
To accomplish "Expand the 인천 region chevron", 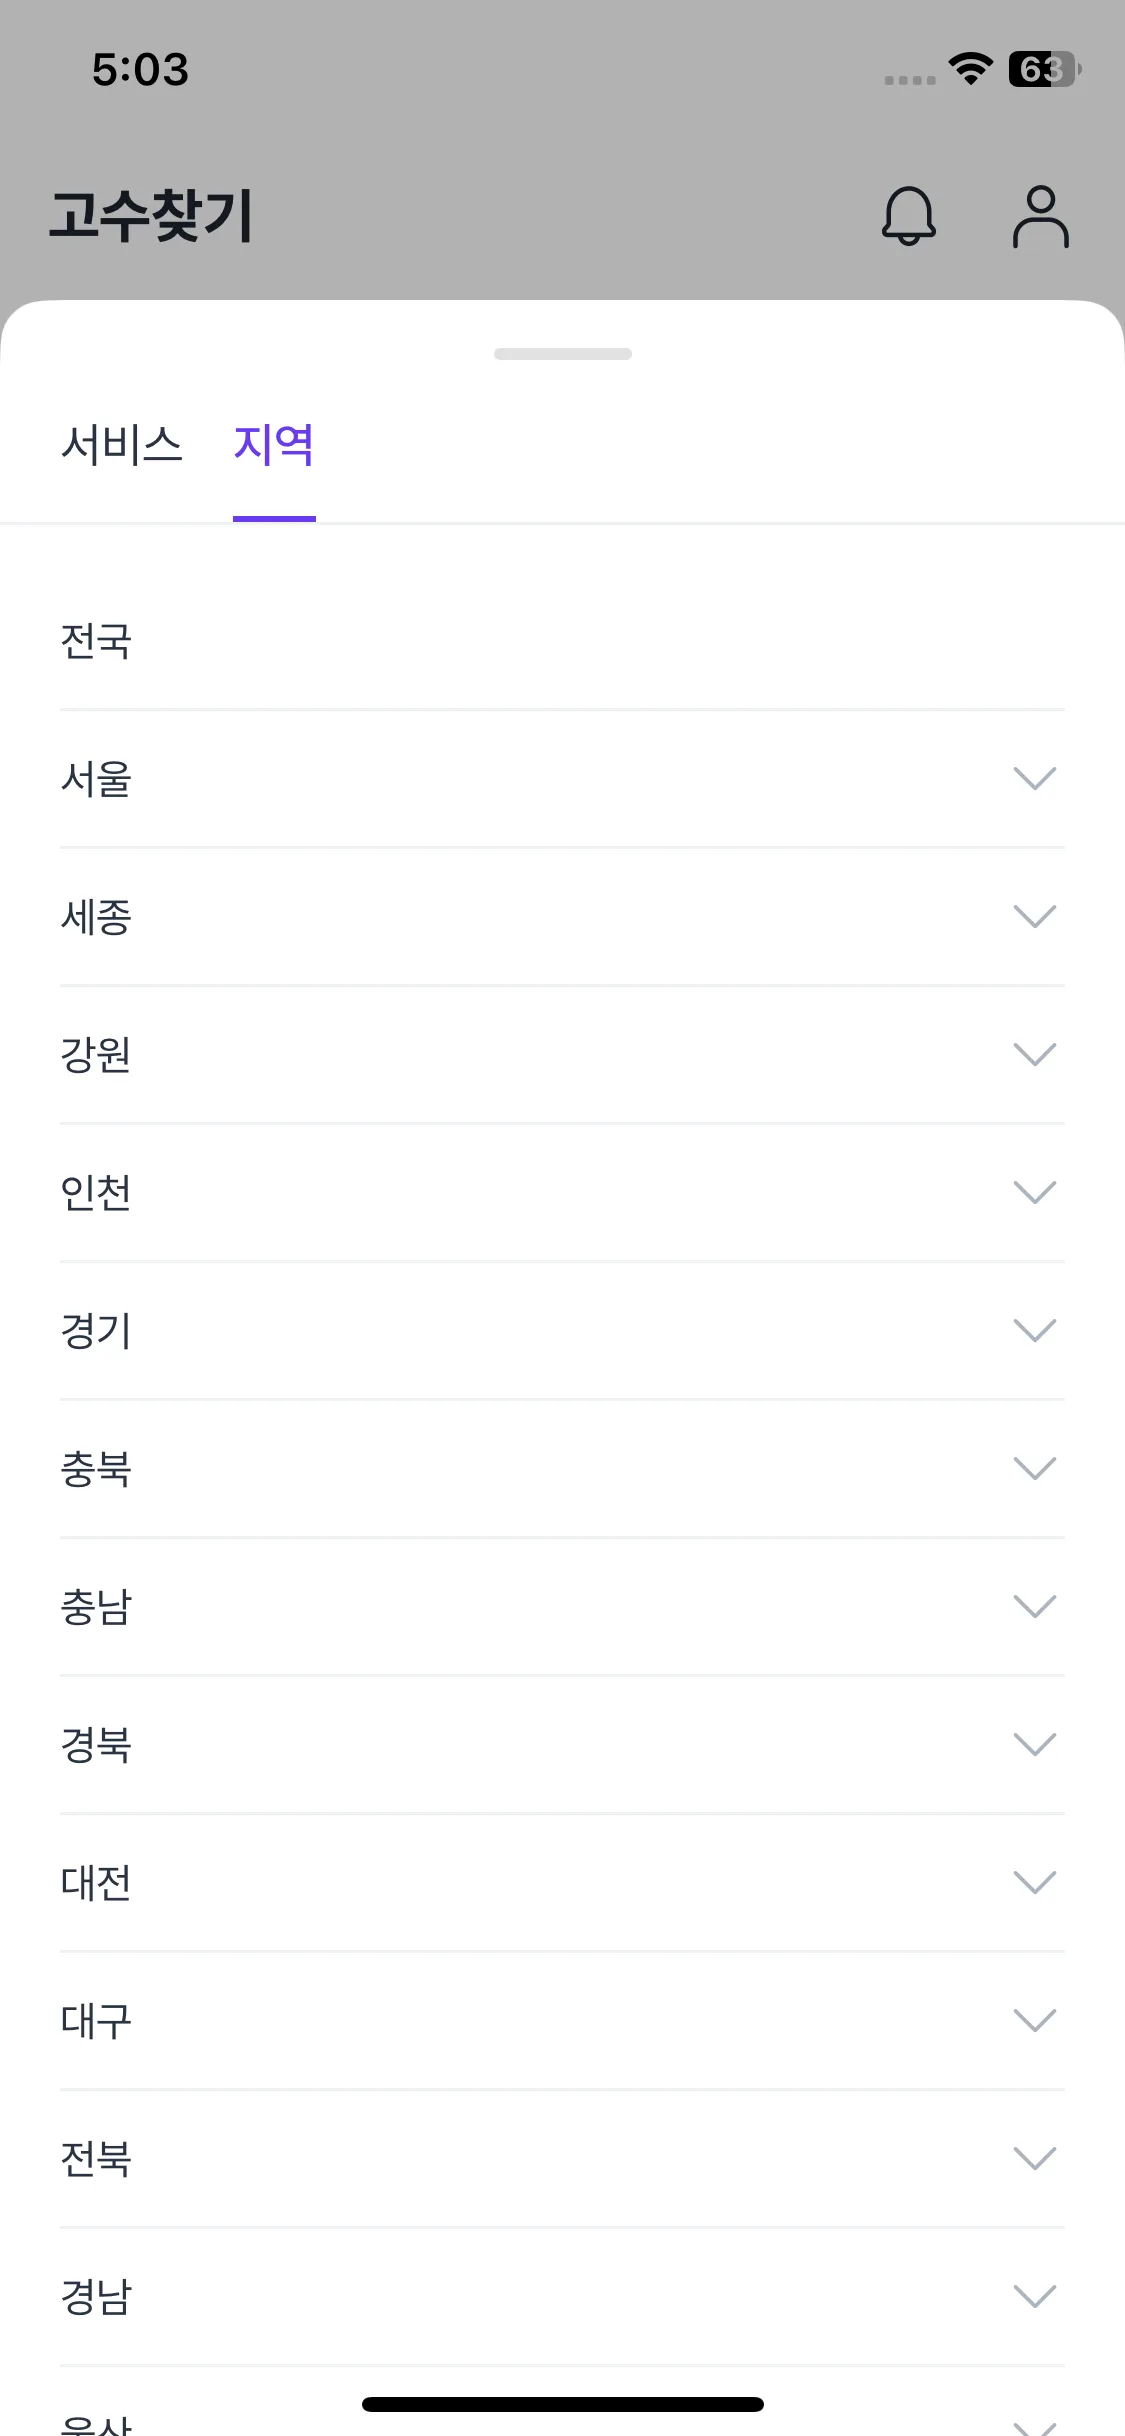I will click(1034, 1192).
